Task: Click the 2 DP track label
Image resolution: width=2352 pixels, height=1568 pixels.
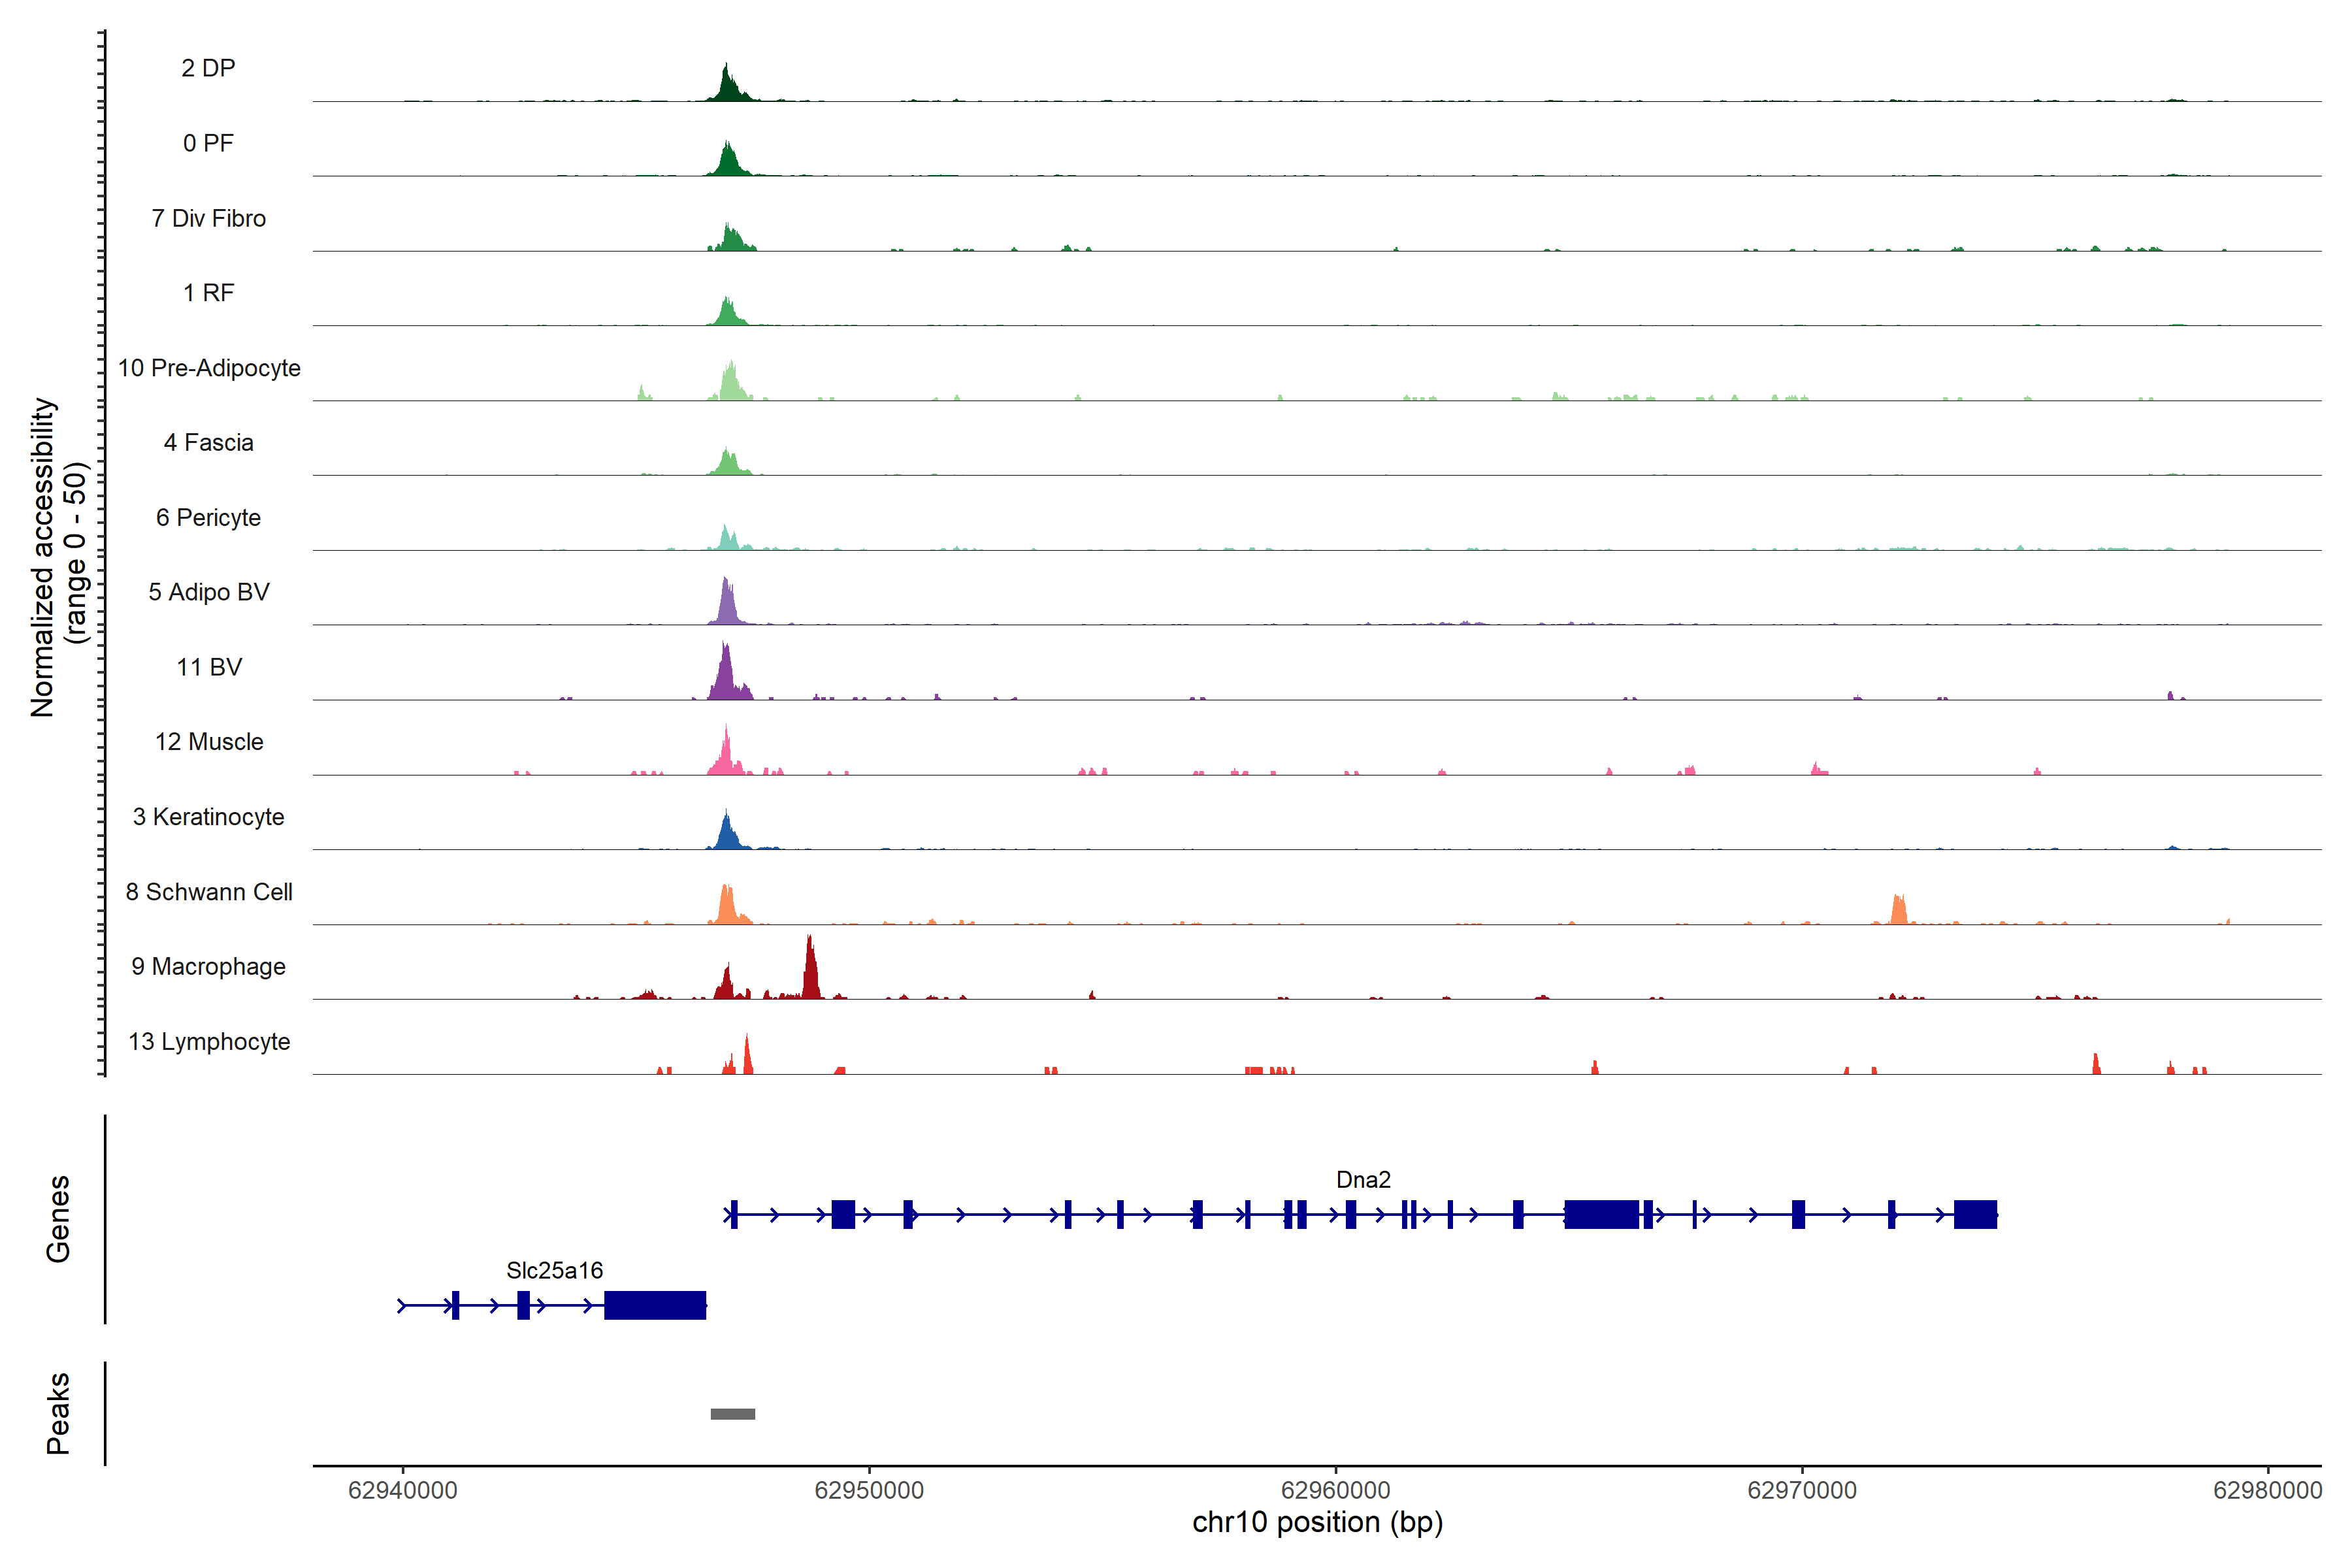Action: (x=208, y=68)
